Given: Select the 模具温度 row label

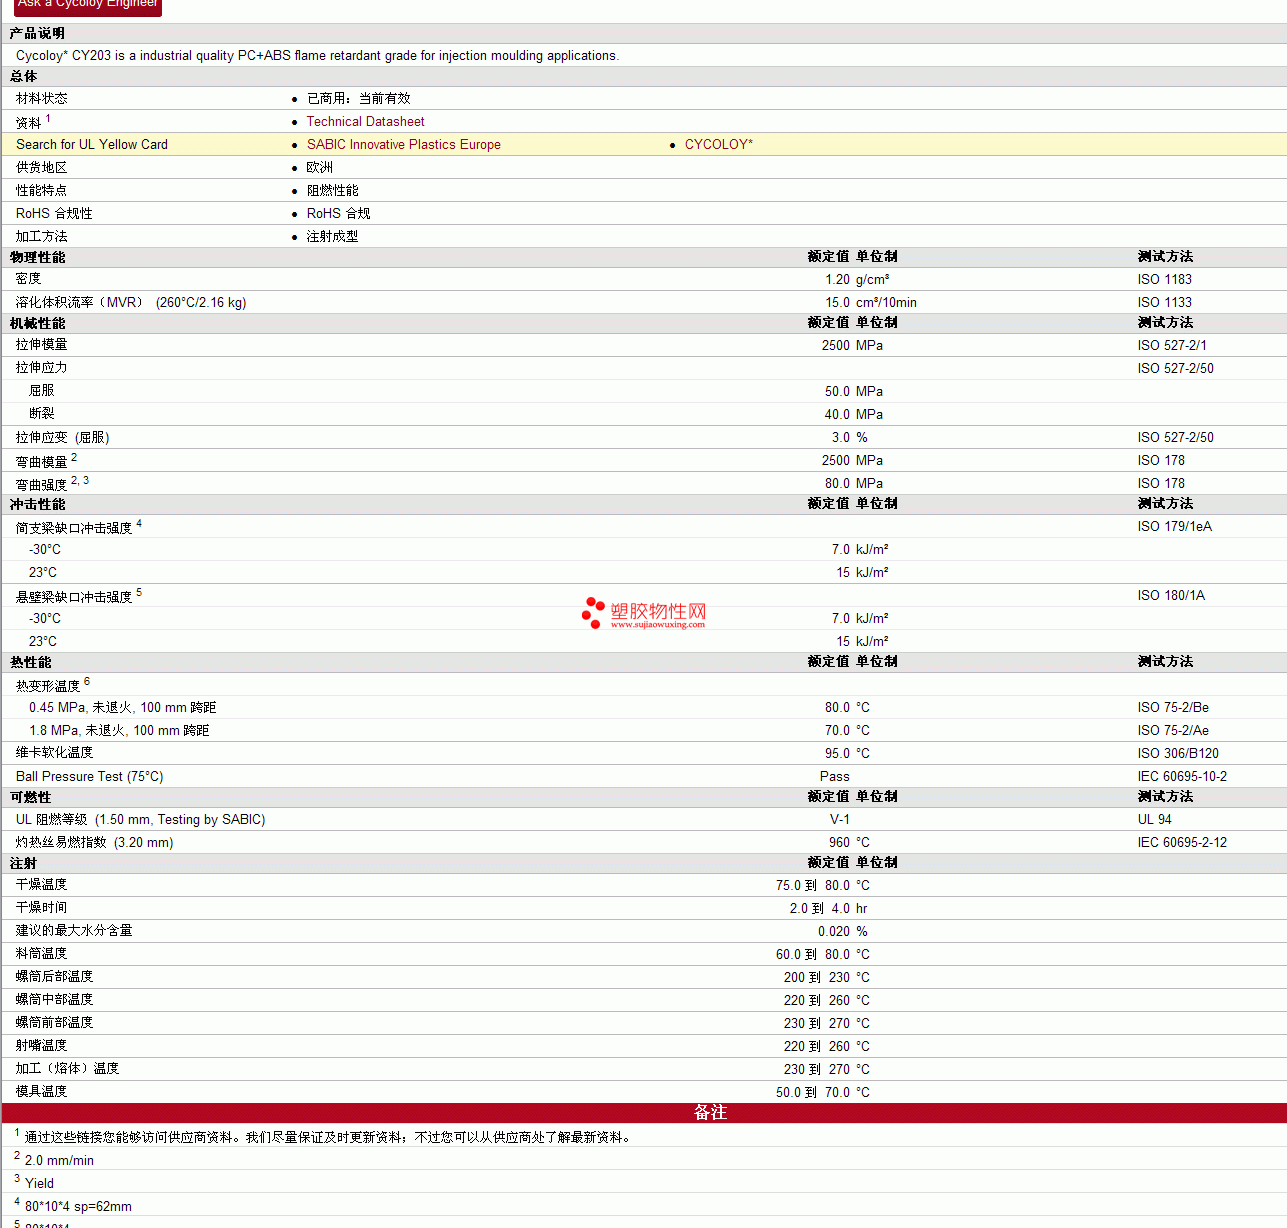Looking at the screenshot, I should coord(42,1092).
